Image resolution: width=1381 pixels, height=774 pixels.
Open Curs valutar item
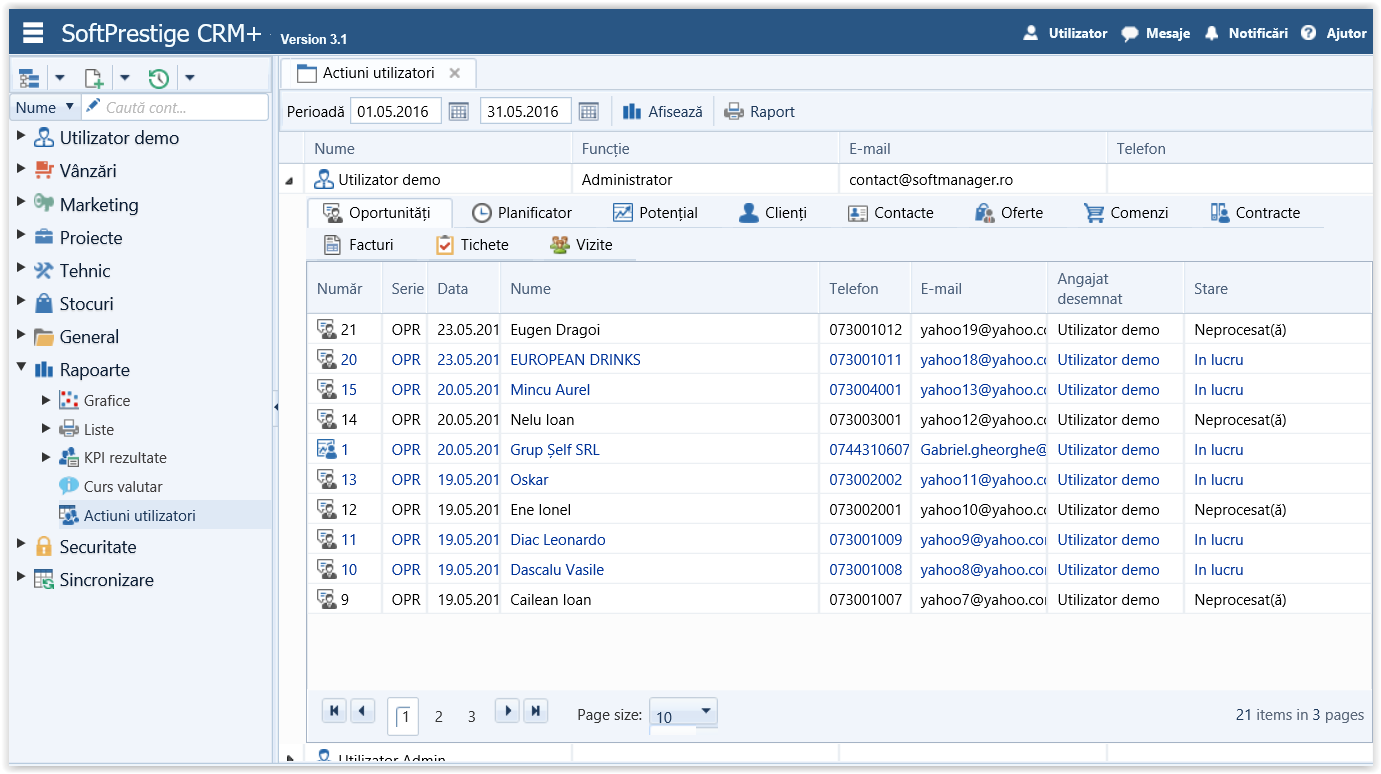(123, 487)
